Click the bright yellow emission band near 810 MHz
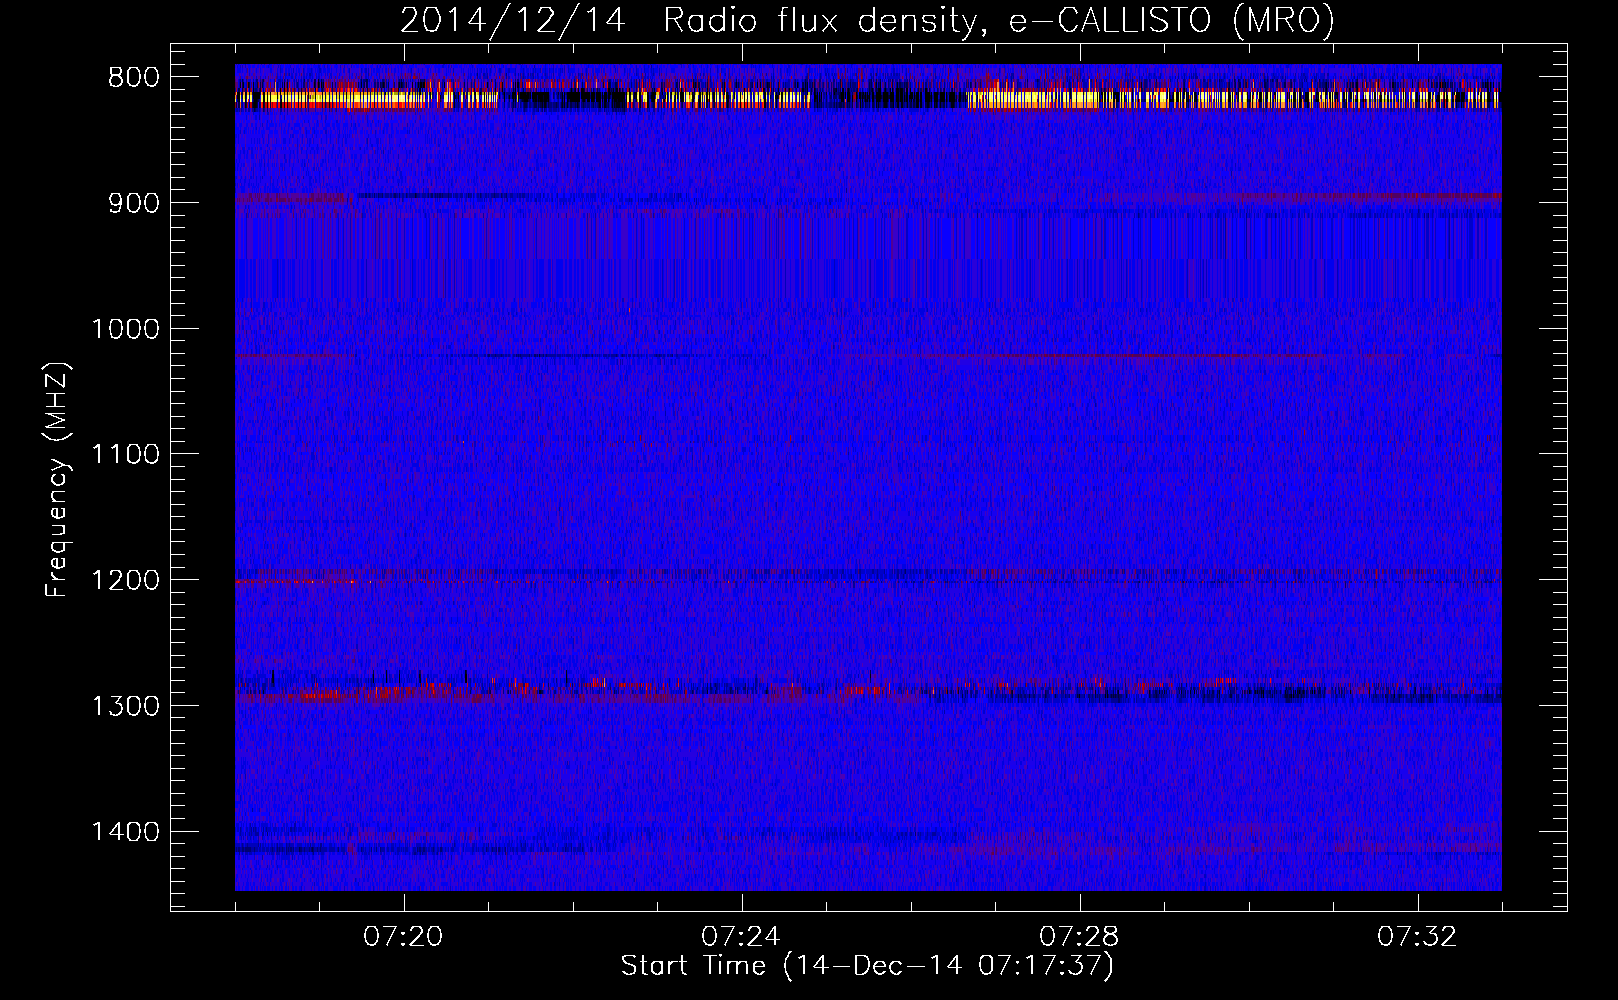This screenshot has width=1618, height=1000. [x=868, y=98]
